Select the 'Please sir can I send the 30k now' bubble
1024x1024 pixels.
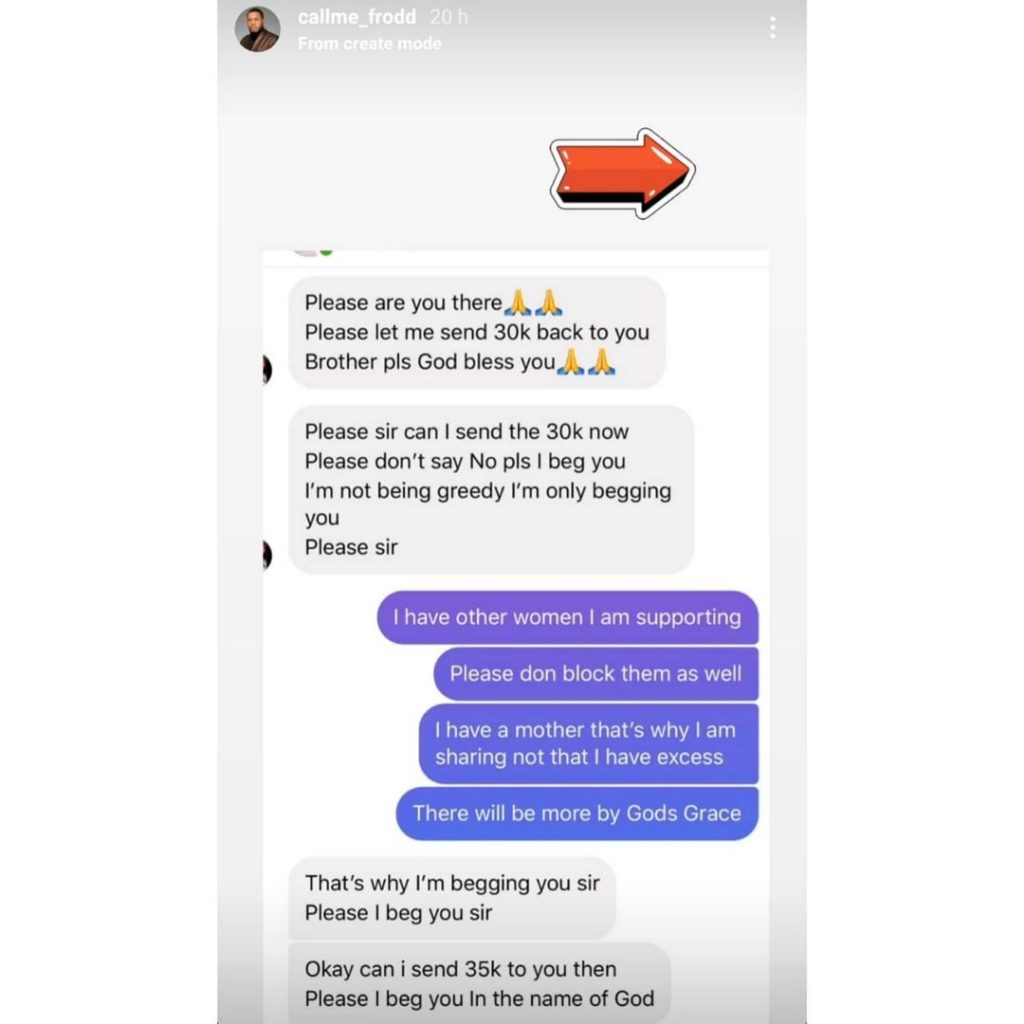pos(491,490)
